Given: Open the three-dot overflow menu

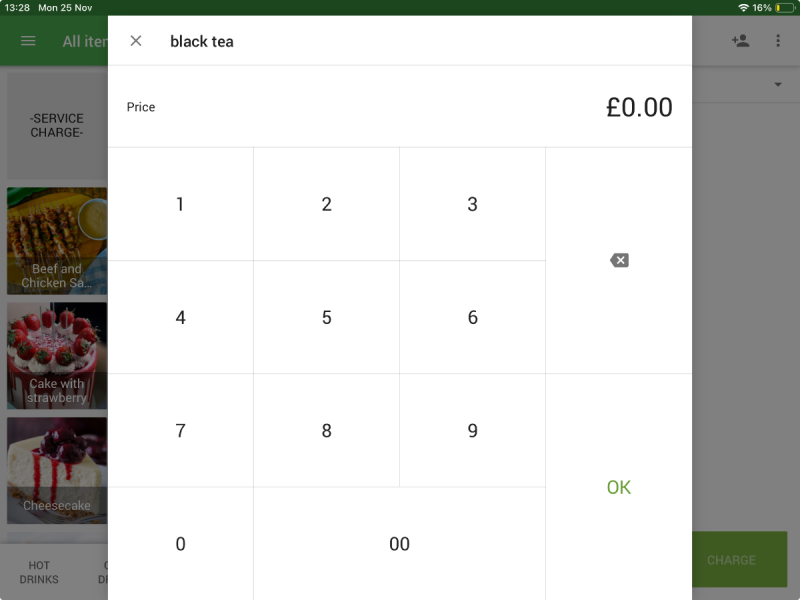Looking at the screenshot, I should [x=778, y=41].
